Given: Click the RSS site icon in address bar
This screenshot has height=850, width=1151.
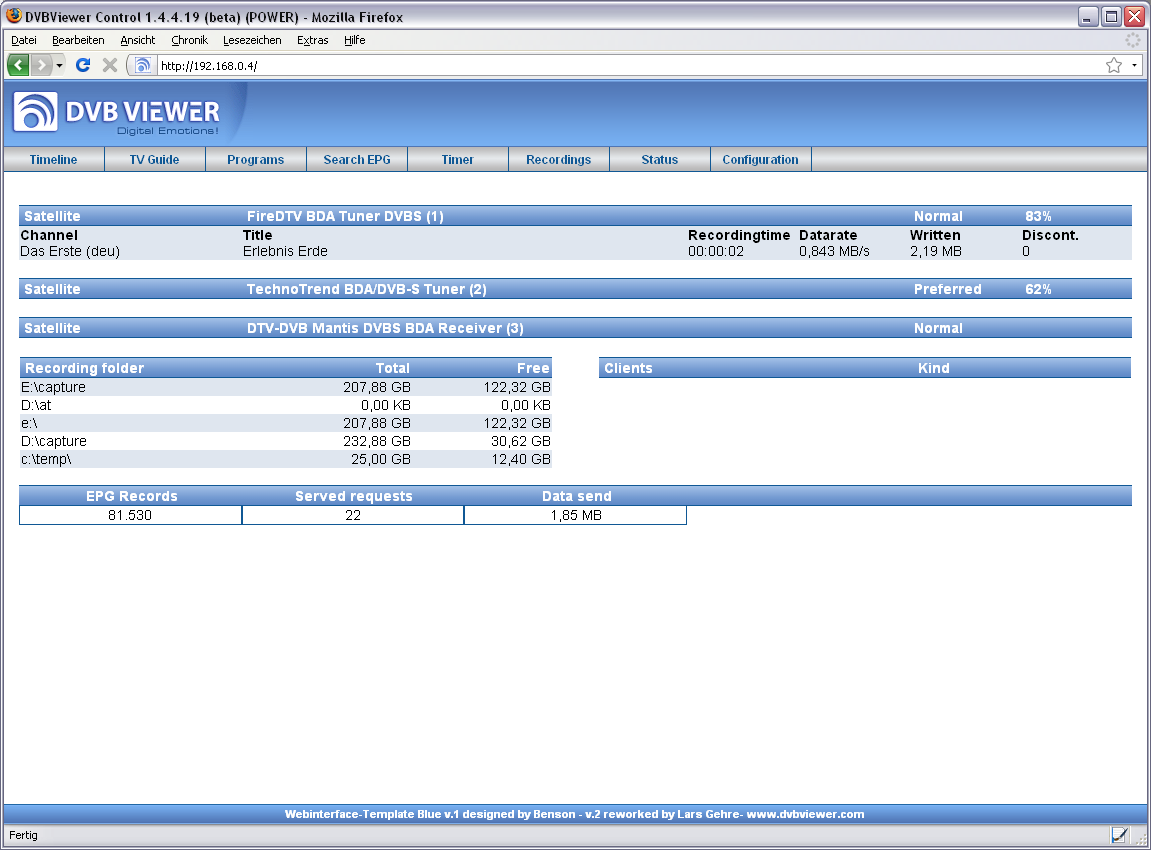Looking at the screenshot, I should 143,65.
